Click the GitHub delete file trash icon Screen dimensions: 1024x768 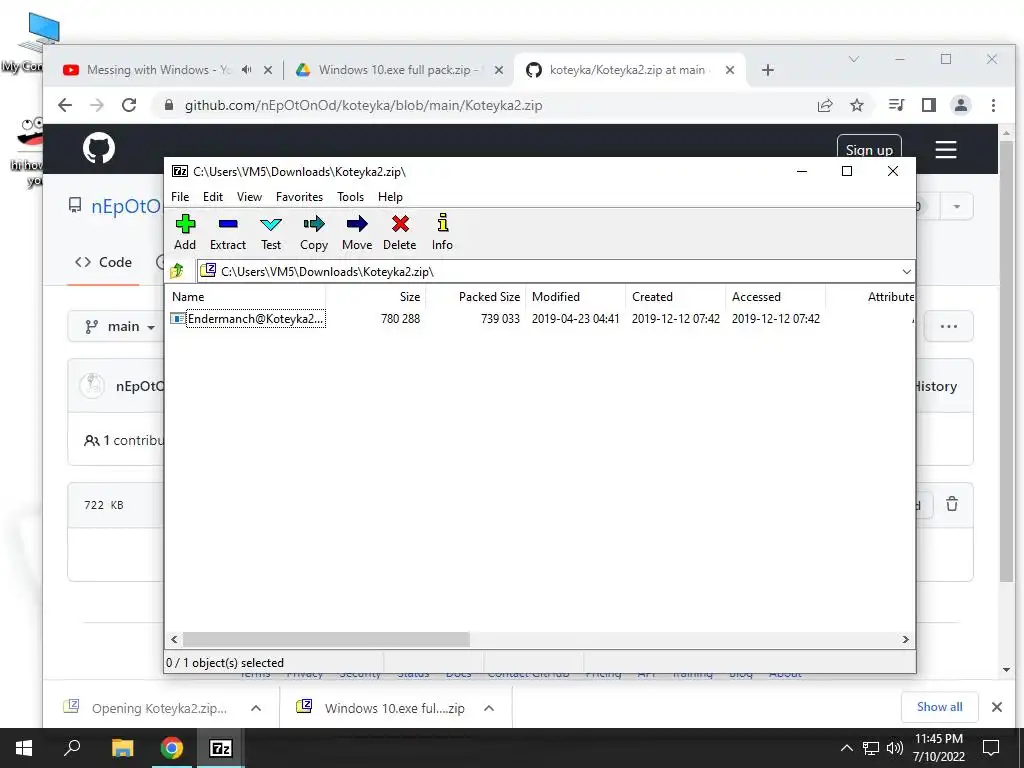point(952,504)
